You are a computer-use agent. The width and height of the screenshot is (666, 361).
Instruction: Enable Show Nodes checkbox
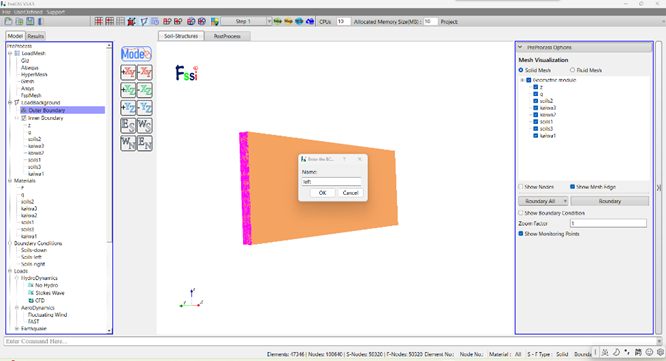[521, 187]
